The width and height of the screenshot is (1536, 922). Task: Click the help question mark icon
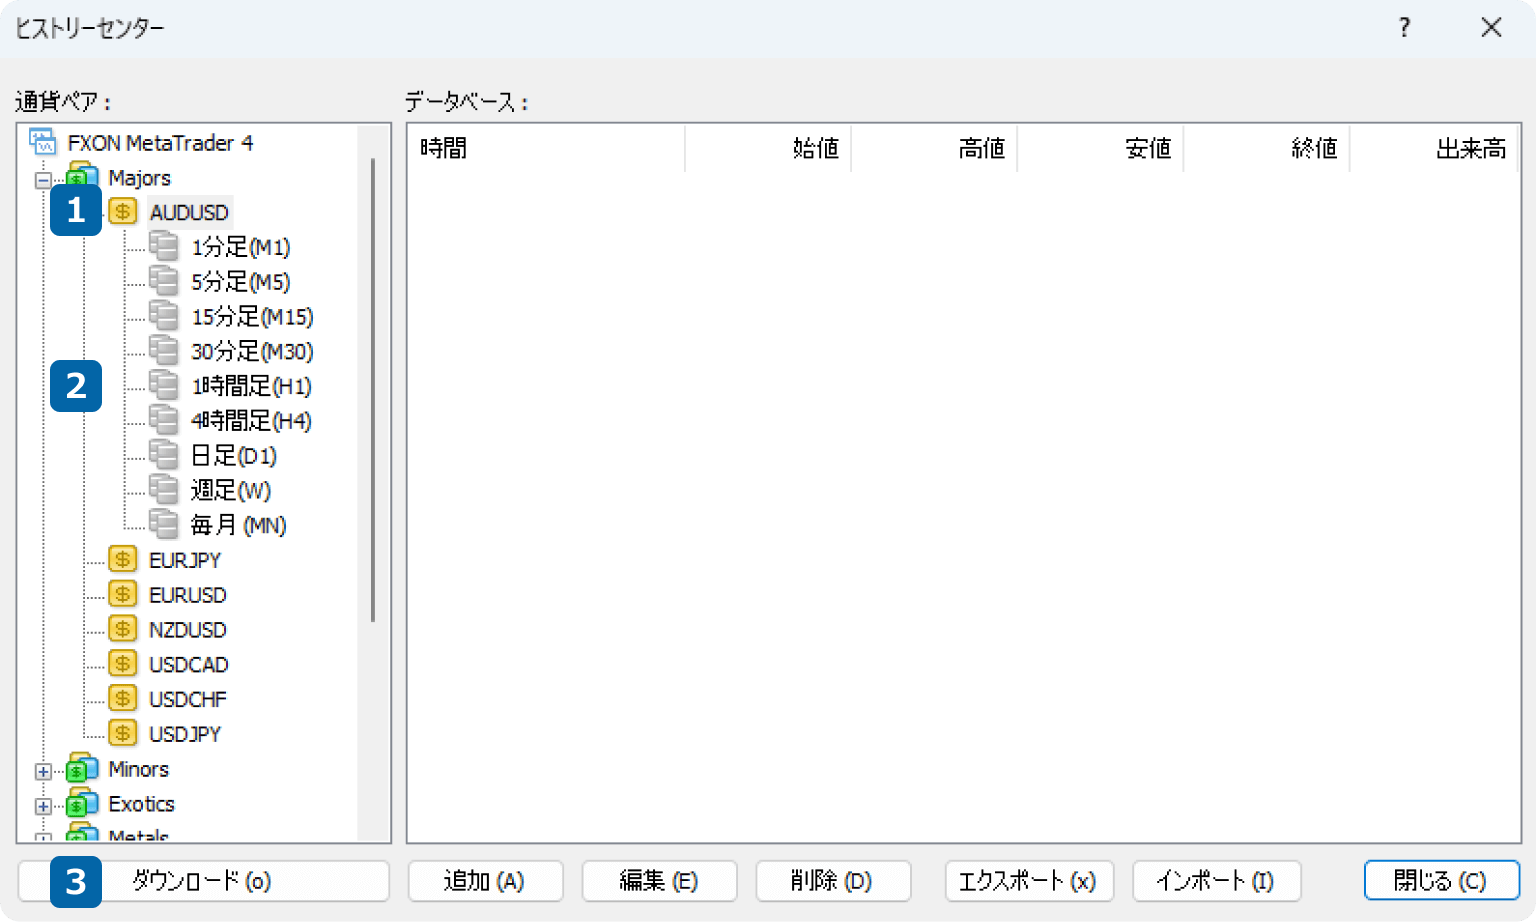click(1404, 28)
